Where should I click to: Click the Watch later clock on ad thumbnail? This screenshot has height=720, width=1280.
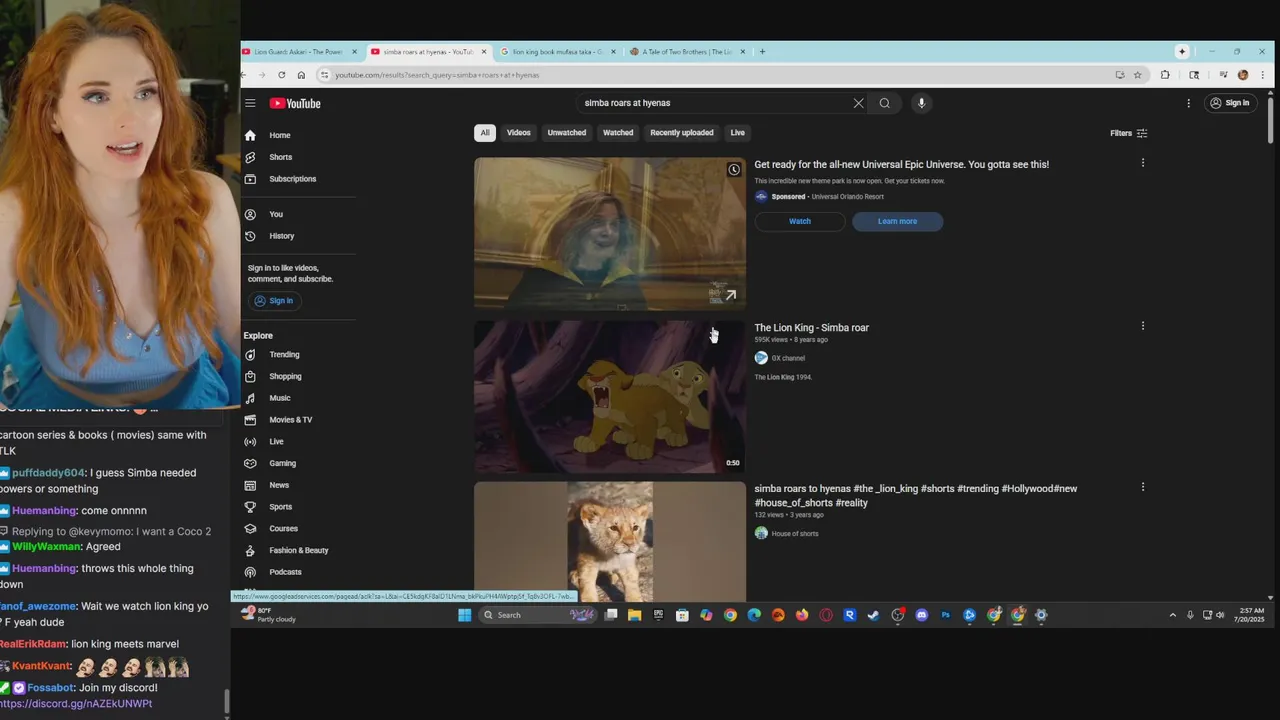(x=734, y=170)
